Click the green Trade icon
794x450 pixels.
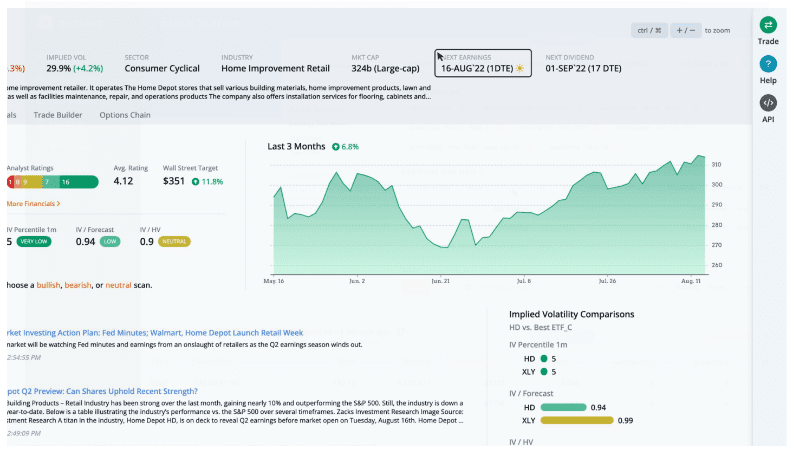click(x=768, y=25)
